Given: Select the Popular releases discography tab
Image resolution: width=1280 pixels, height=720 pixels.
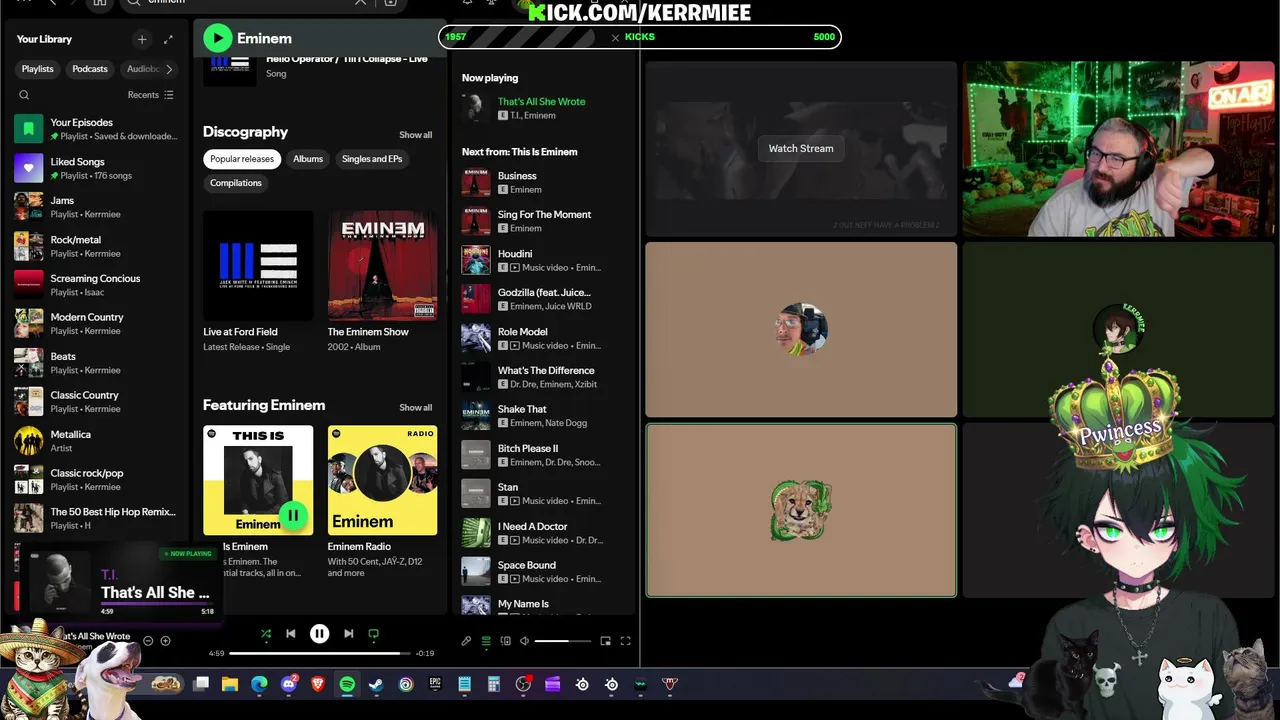Looking at the screenshot, I should (242, 159).
